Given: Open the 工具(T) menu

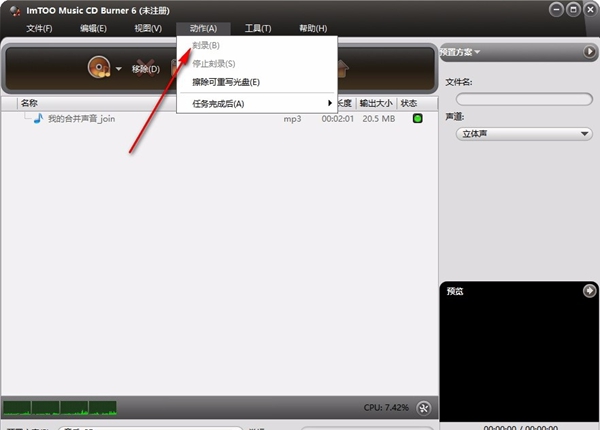Looking at the screenshot, I should (x=258, y=28).
